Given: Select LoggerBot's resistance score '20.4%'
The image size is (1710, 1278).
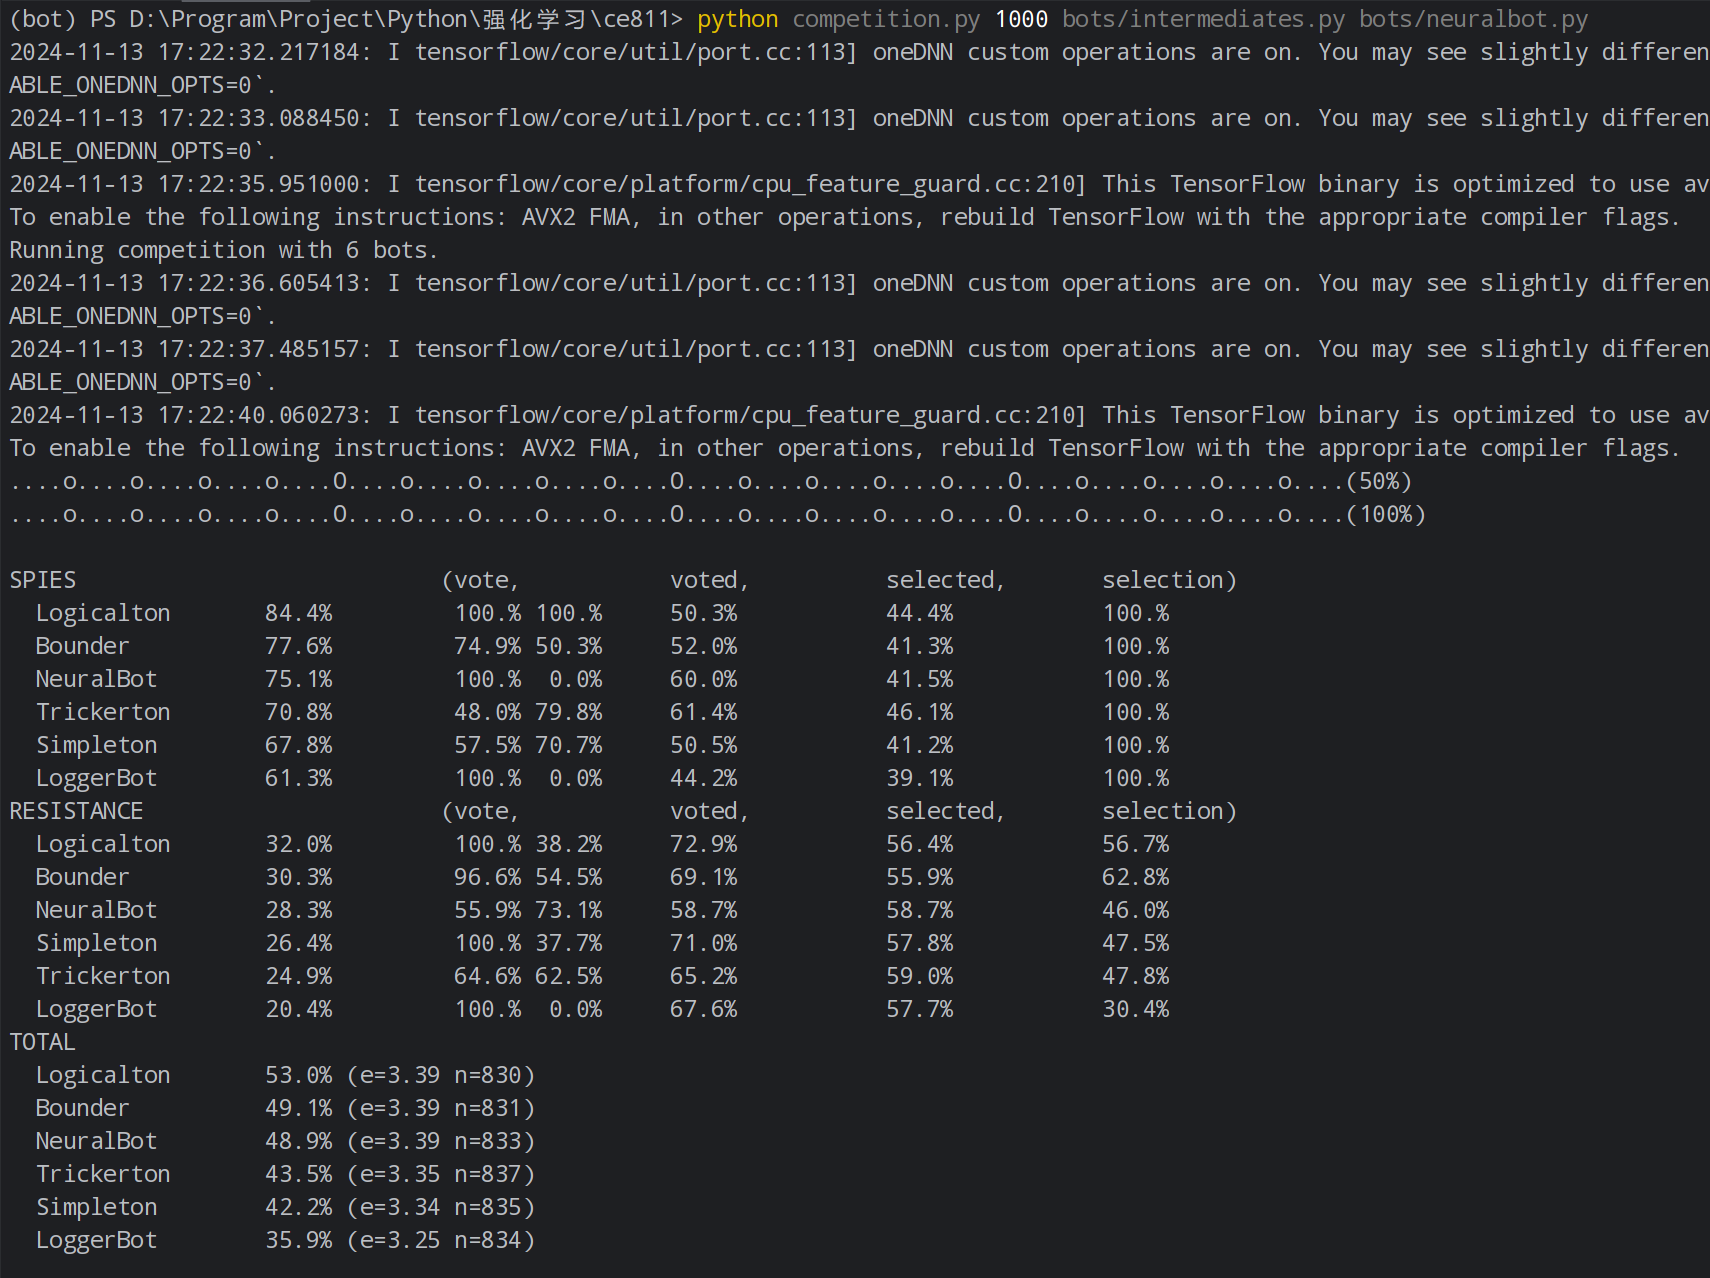Looking at the screenshot, I should [x=299, y=1009].
